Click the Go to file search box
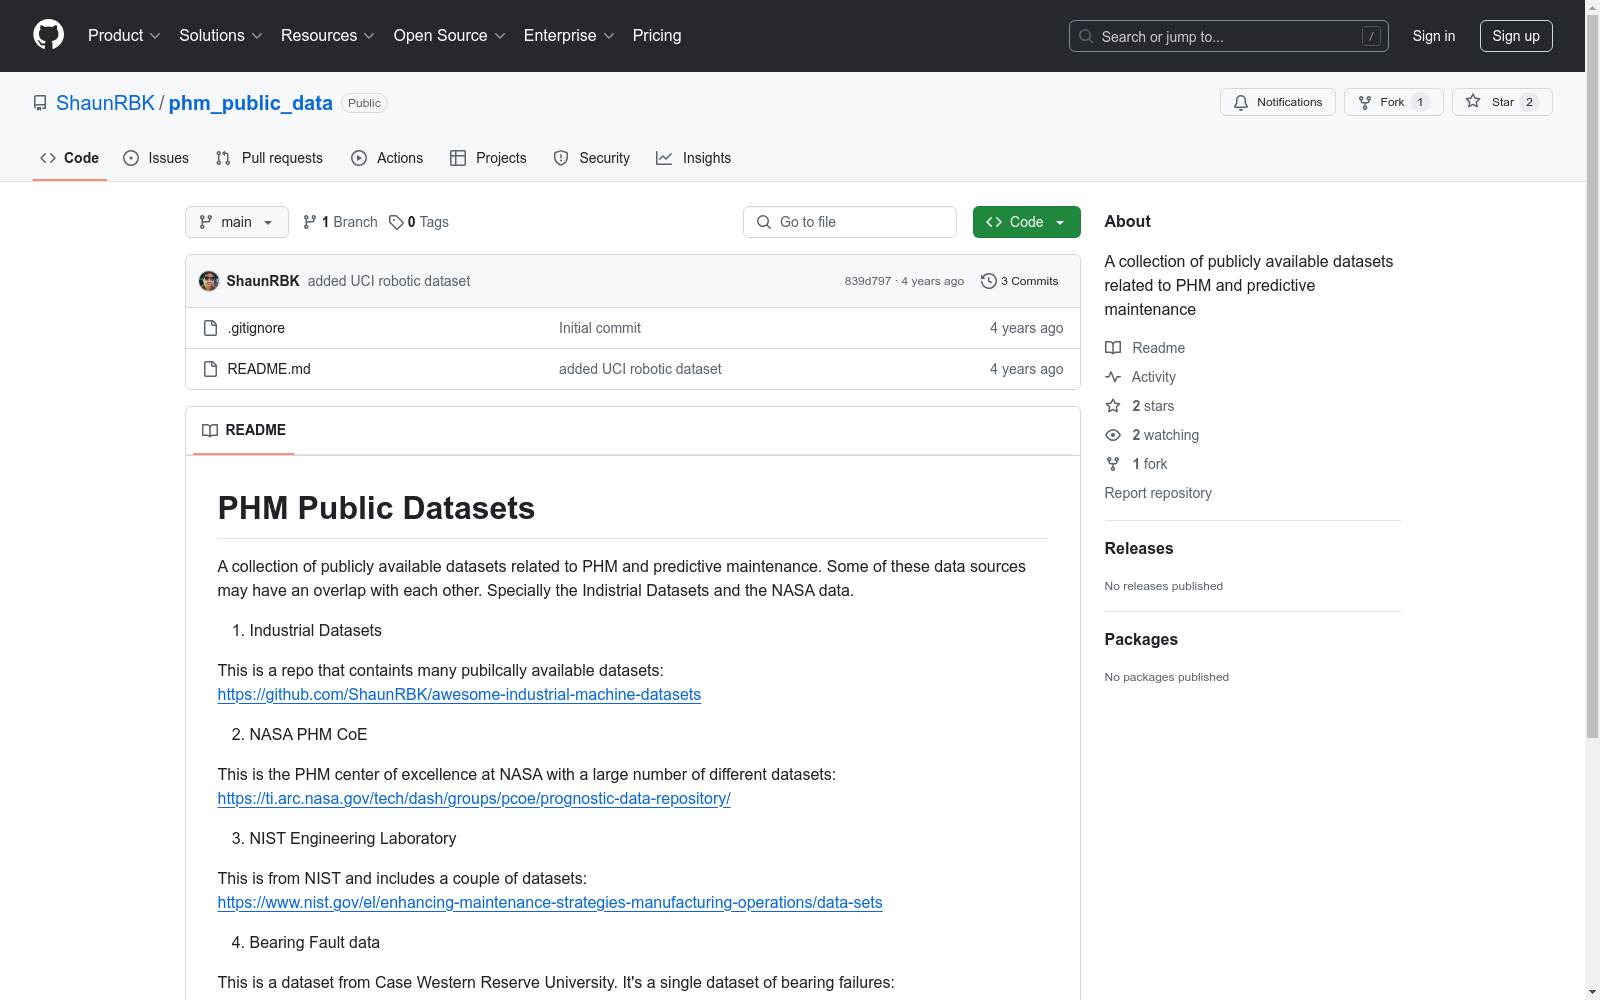Image resolution: width=1600 pixels, height=1000 pixels. coord(850,222)
